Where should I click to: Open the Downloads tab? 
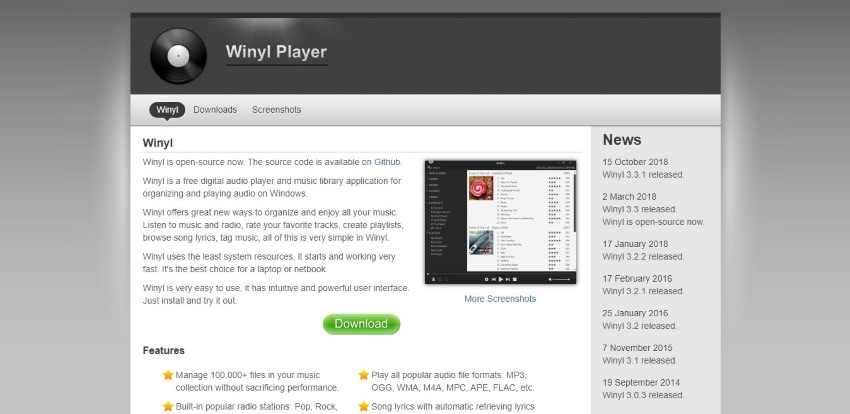coord(215,110)
